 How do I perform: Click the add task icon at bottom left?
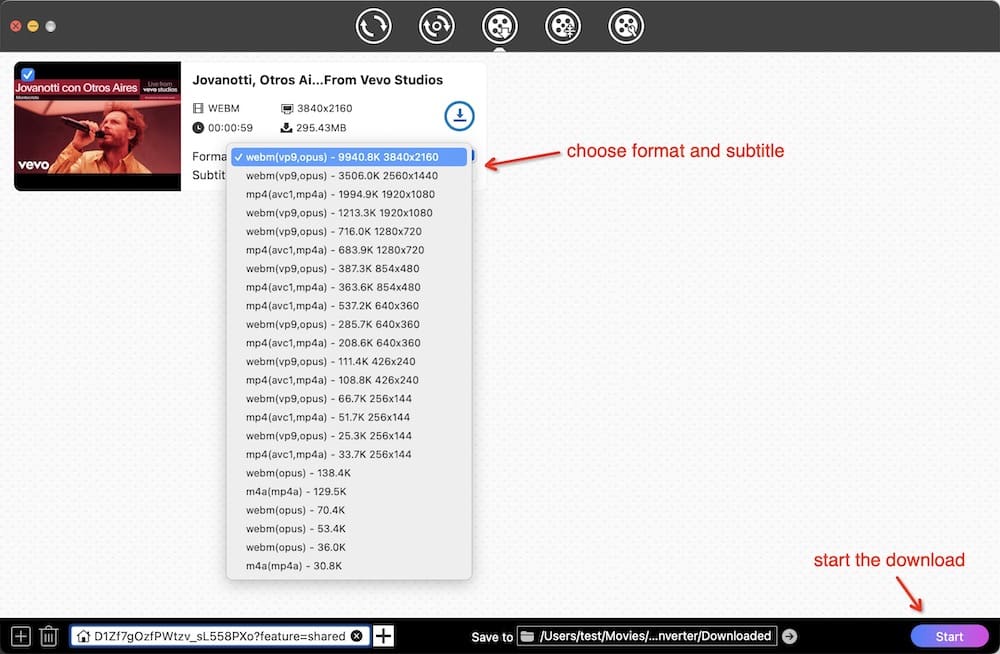[x=21, y=636]
